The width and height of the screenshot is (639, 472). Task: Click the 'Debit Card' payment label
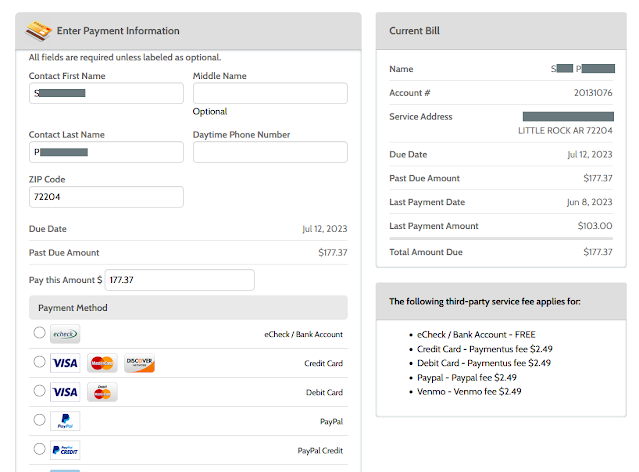(324, 392)
